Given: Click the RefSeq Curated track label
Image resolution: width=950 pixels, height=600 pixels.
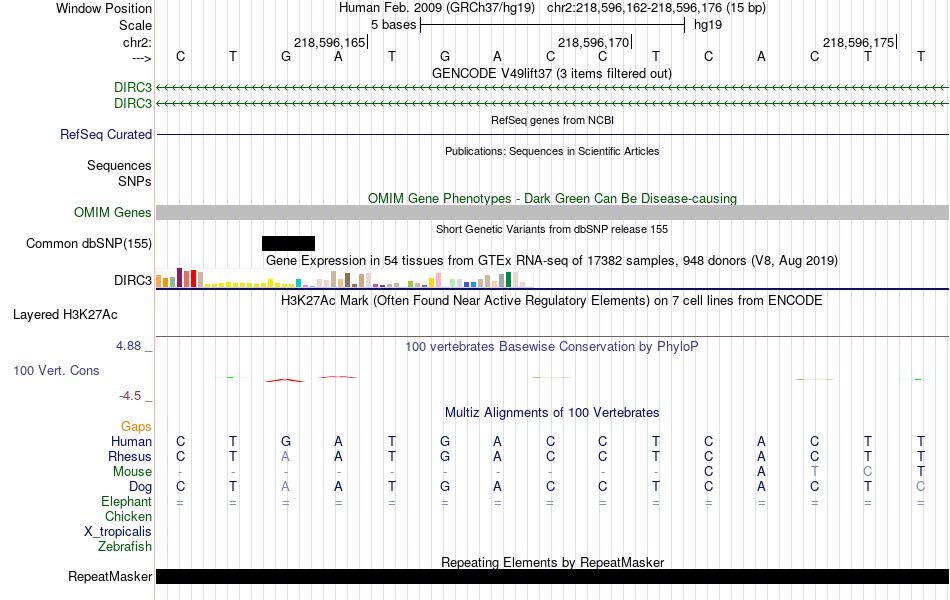Looking at the screenshot, I should (x=106, y=135).
